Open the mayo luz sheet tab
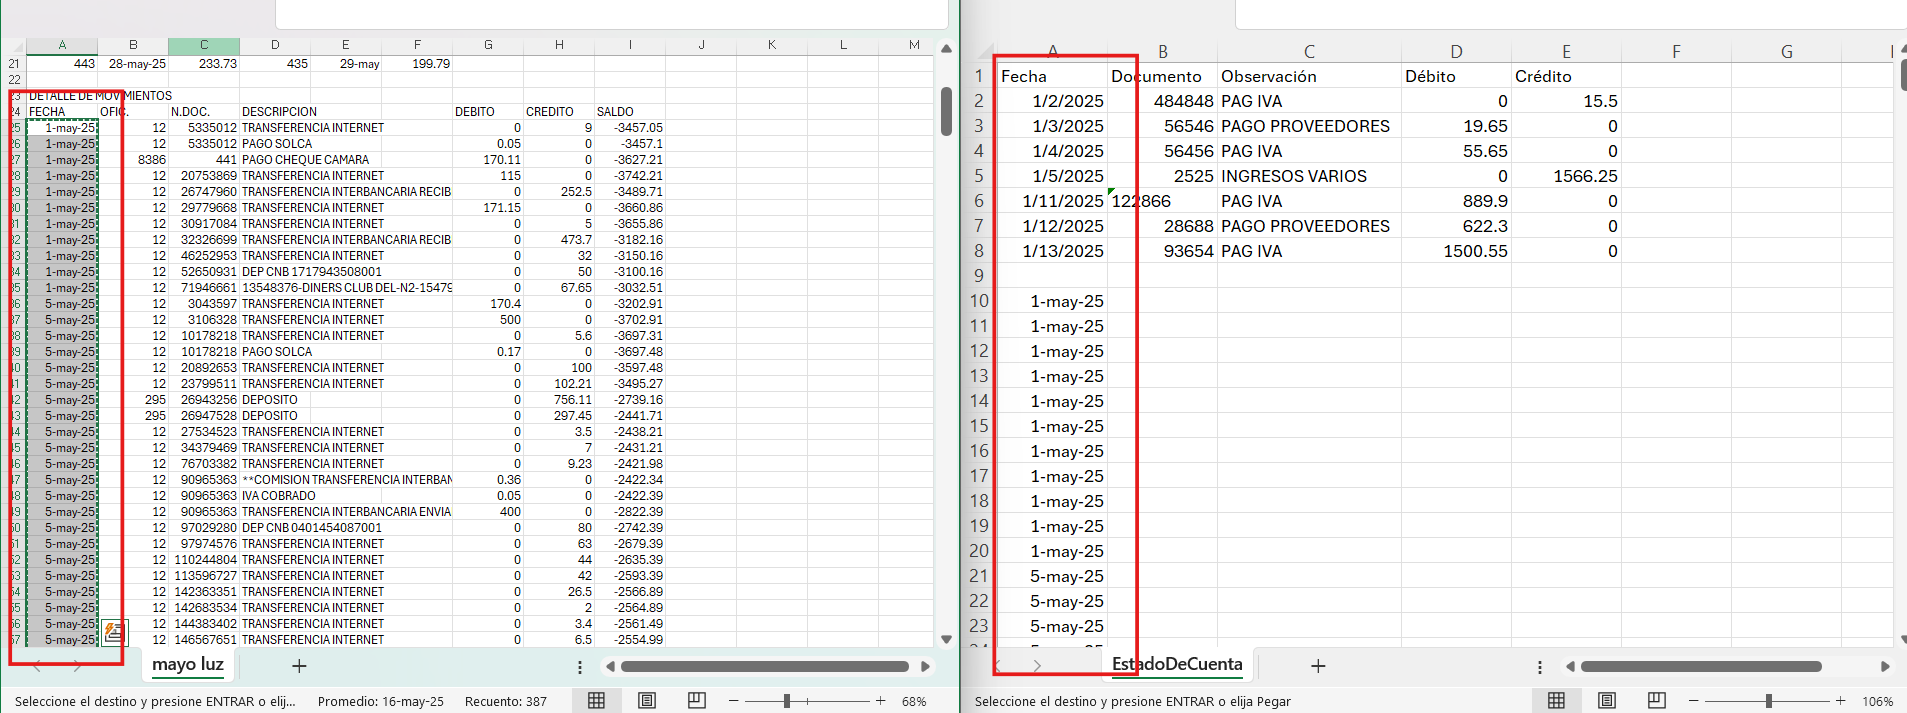The image size is (1907, 713). [188, 665]
